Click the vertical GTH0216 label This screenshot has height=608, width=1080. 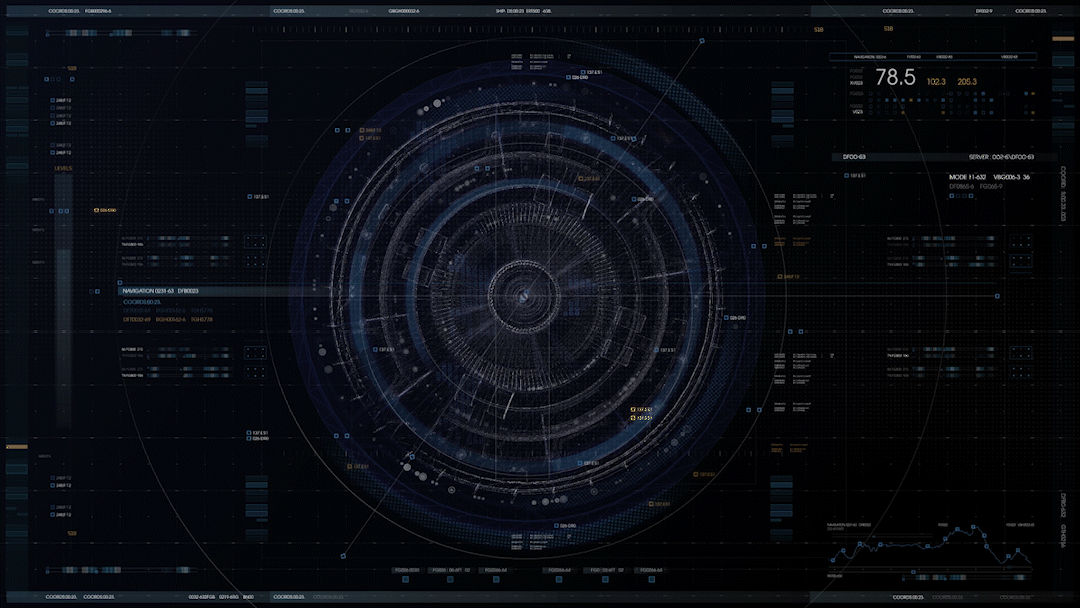[1063, 536]
